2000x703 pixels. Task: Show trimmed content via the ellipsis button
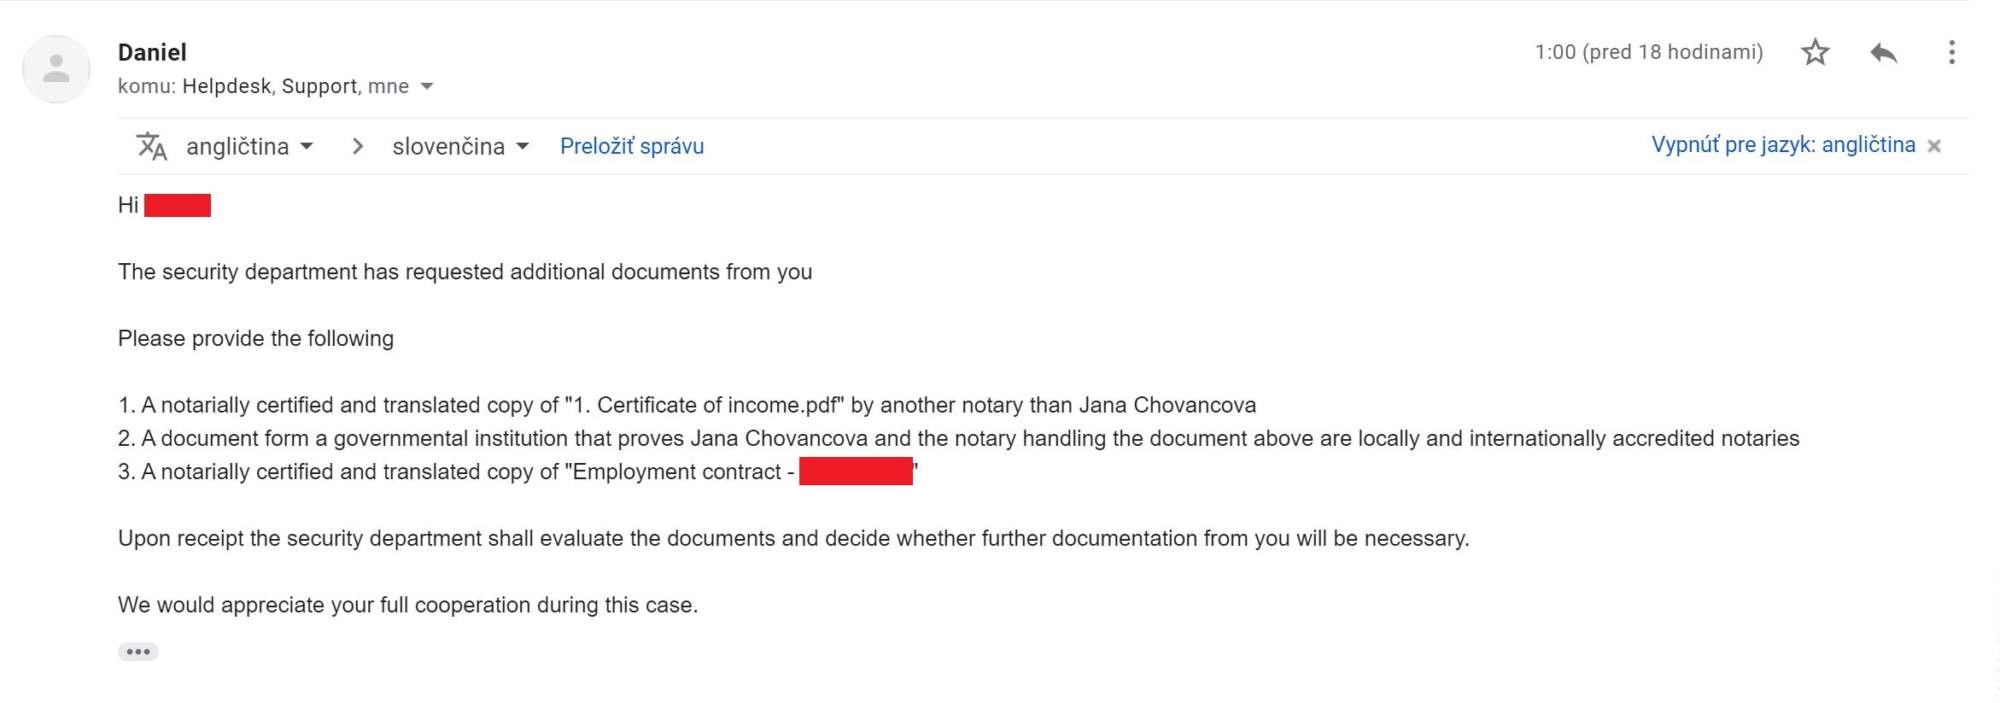click(x=138, y=652)
